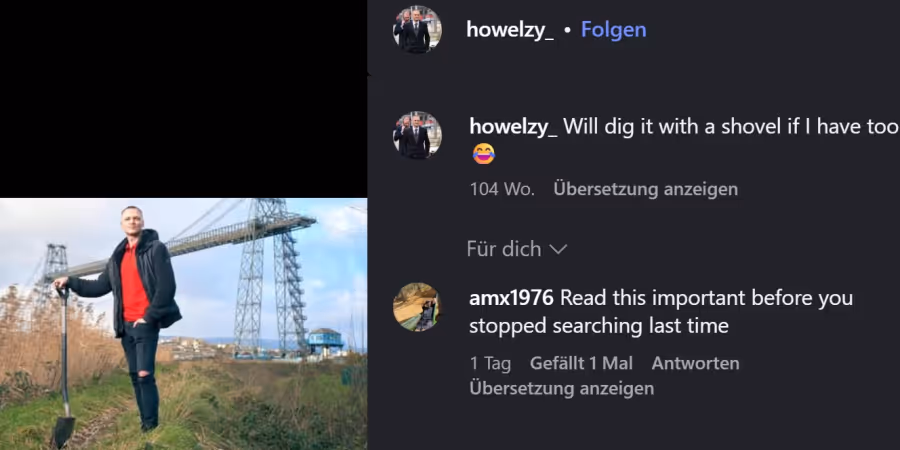The image size is (900, 450).
Task: Click the laughing emoji in the caption
Action: pyautogui.click(x=483, y=154)
